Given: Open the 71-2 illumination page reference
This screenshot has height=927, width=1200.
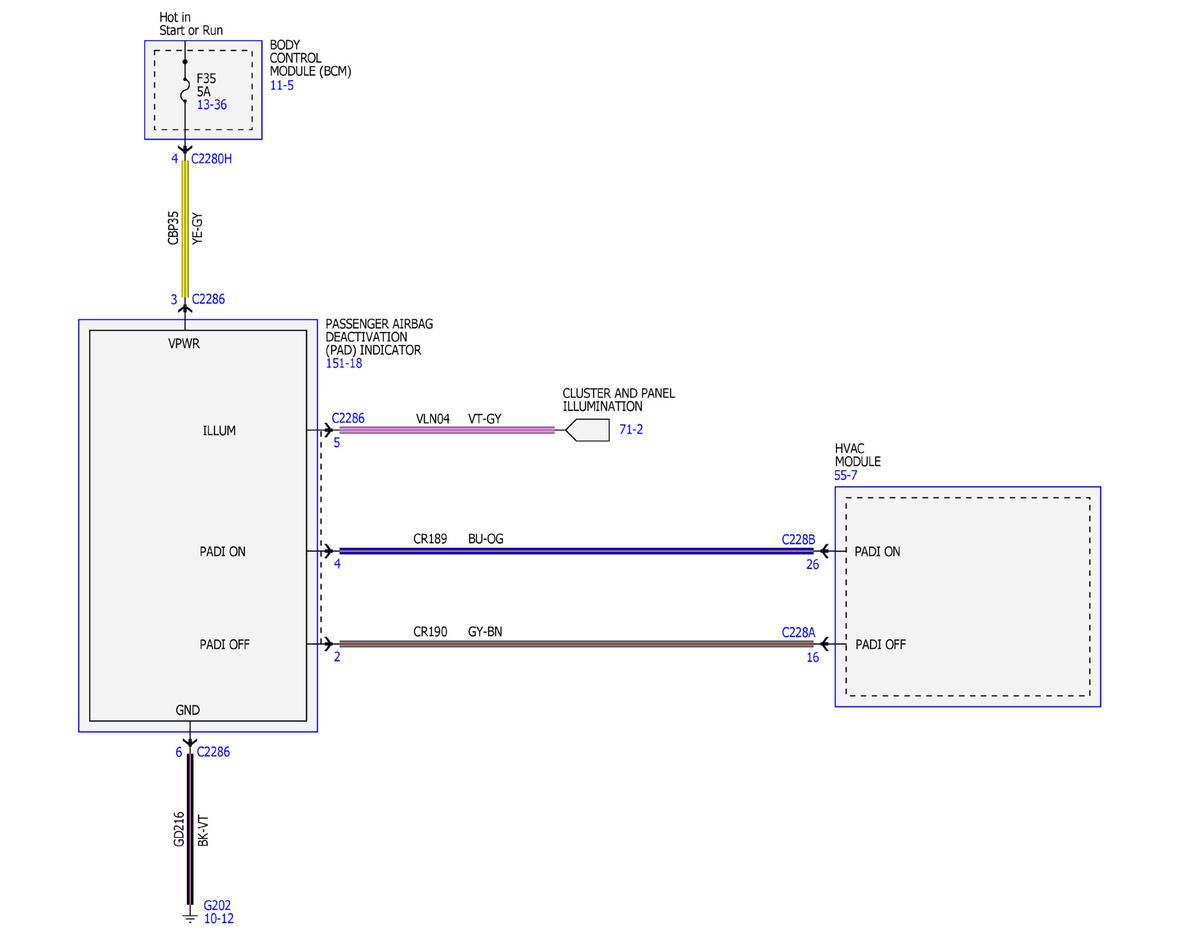Looking at the screenshot, I should click(x=631, y=430).
